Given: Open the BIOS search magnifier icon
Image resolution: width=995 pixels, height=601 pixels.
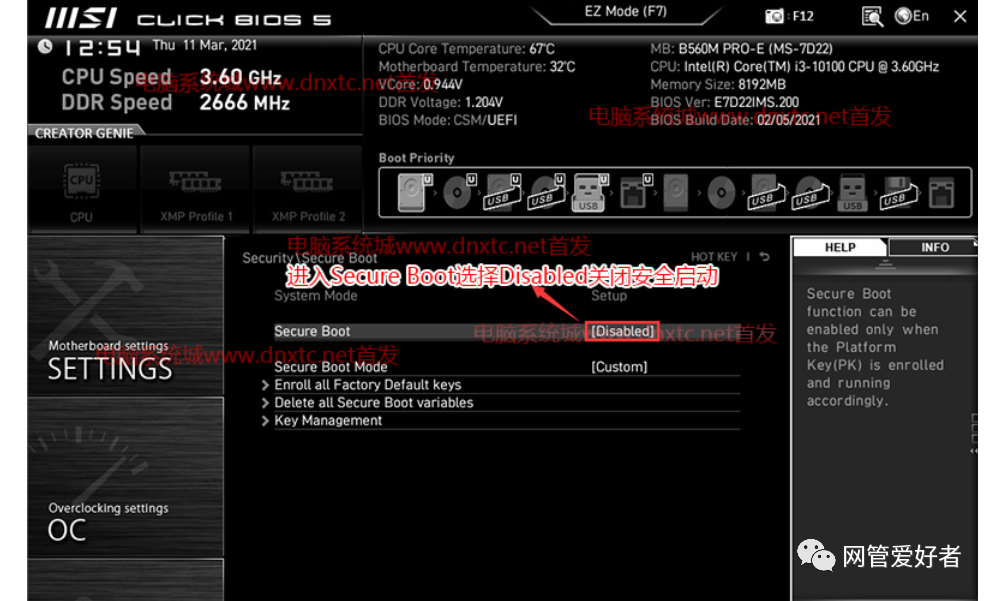Looking at the screenshot, I should click(x=873, y=16).
